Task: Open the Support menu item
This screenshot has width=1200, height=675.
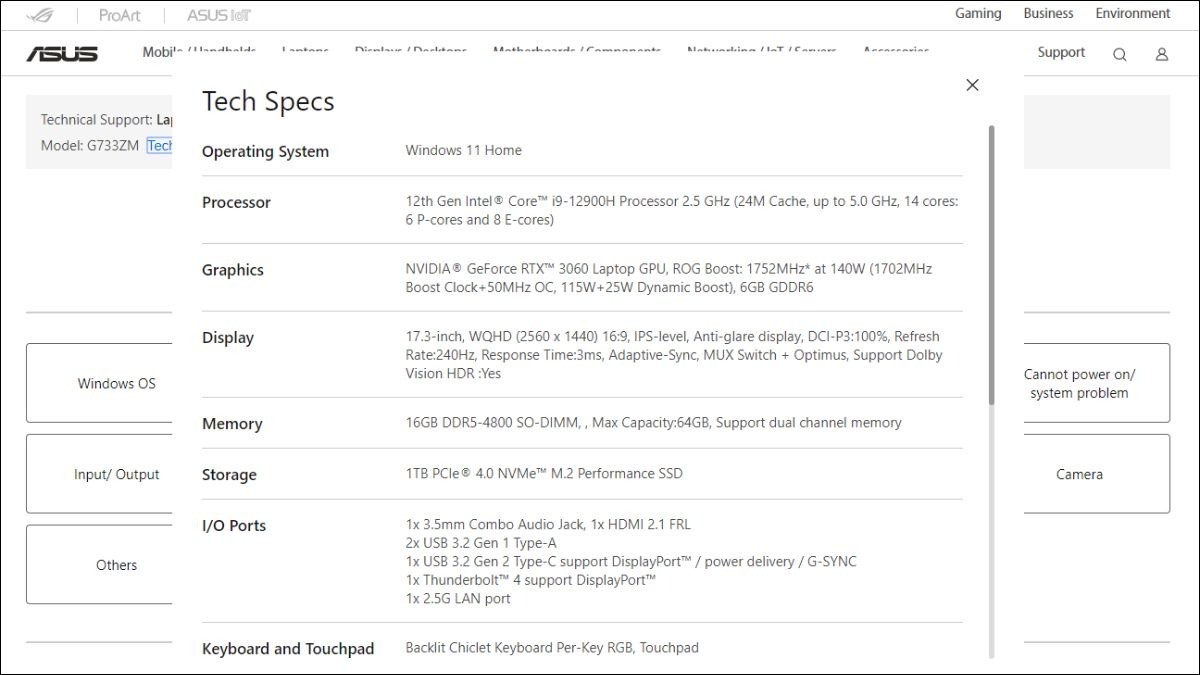Action: coord(1061,52)
